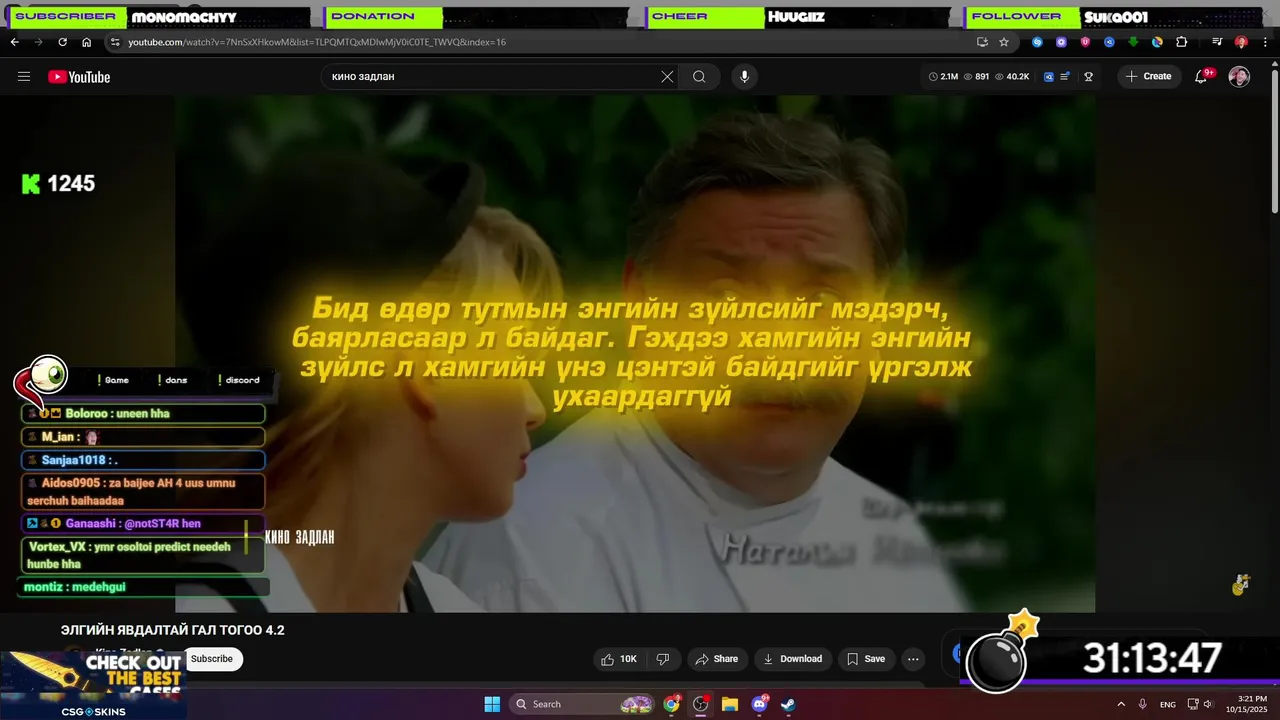This screenshot has width=1280, height=720.
Task: Subscribe to the Kino Zadlan channel
Action: click(212, 659)
